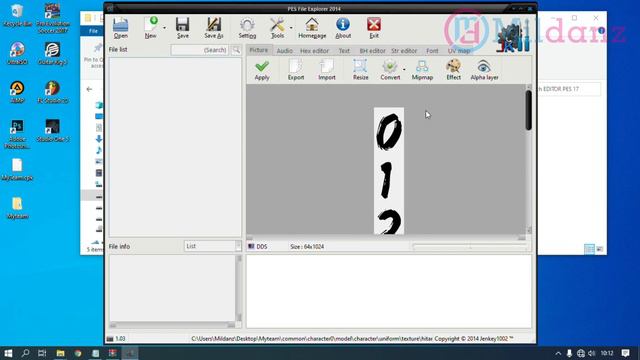Image resolution: width=640 pixels, height=360 pixels.
Task: Click the DDS format label
Action: (262, 247)
